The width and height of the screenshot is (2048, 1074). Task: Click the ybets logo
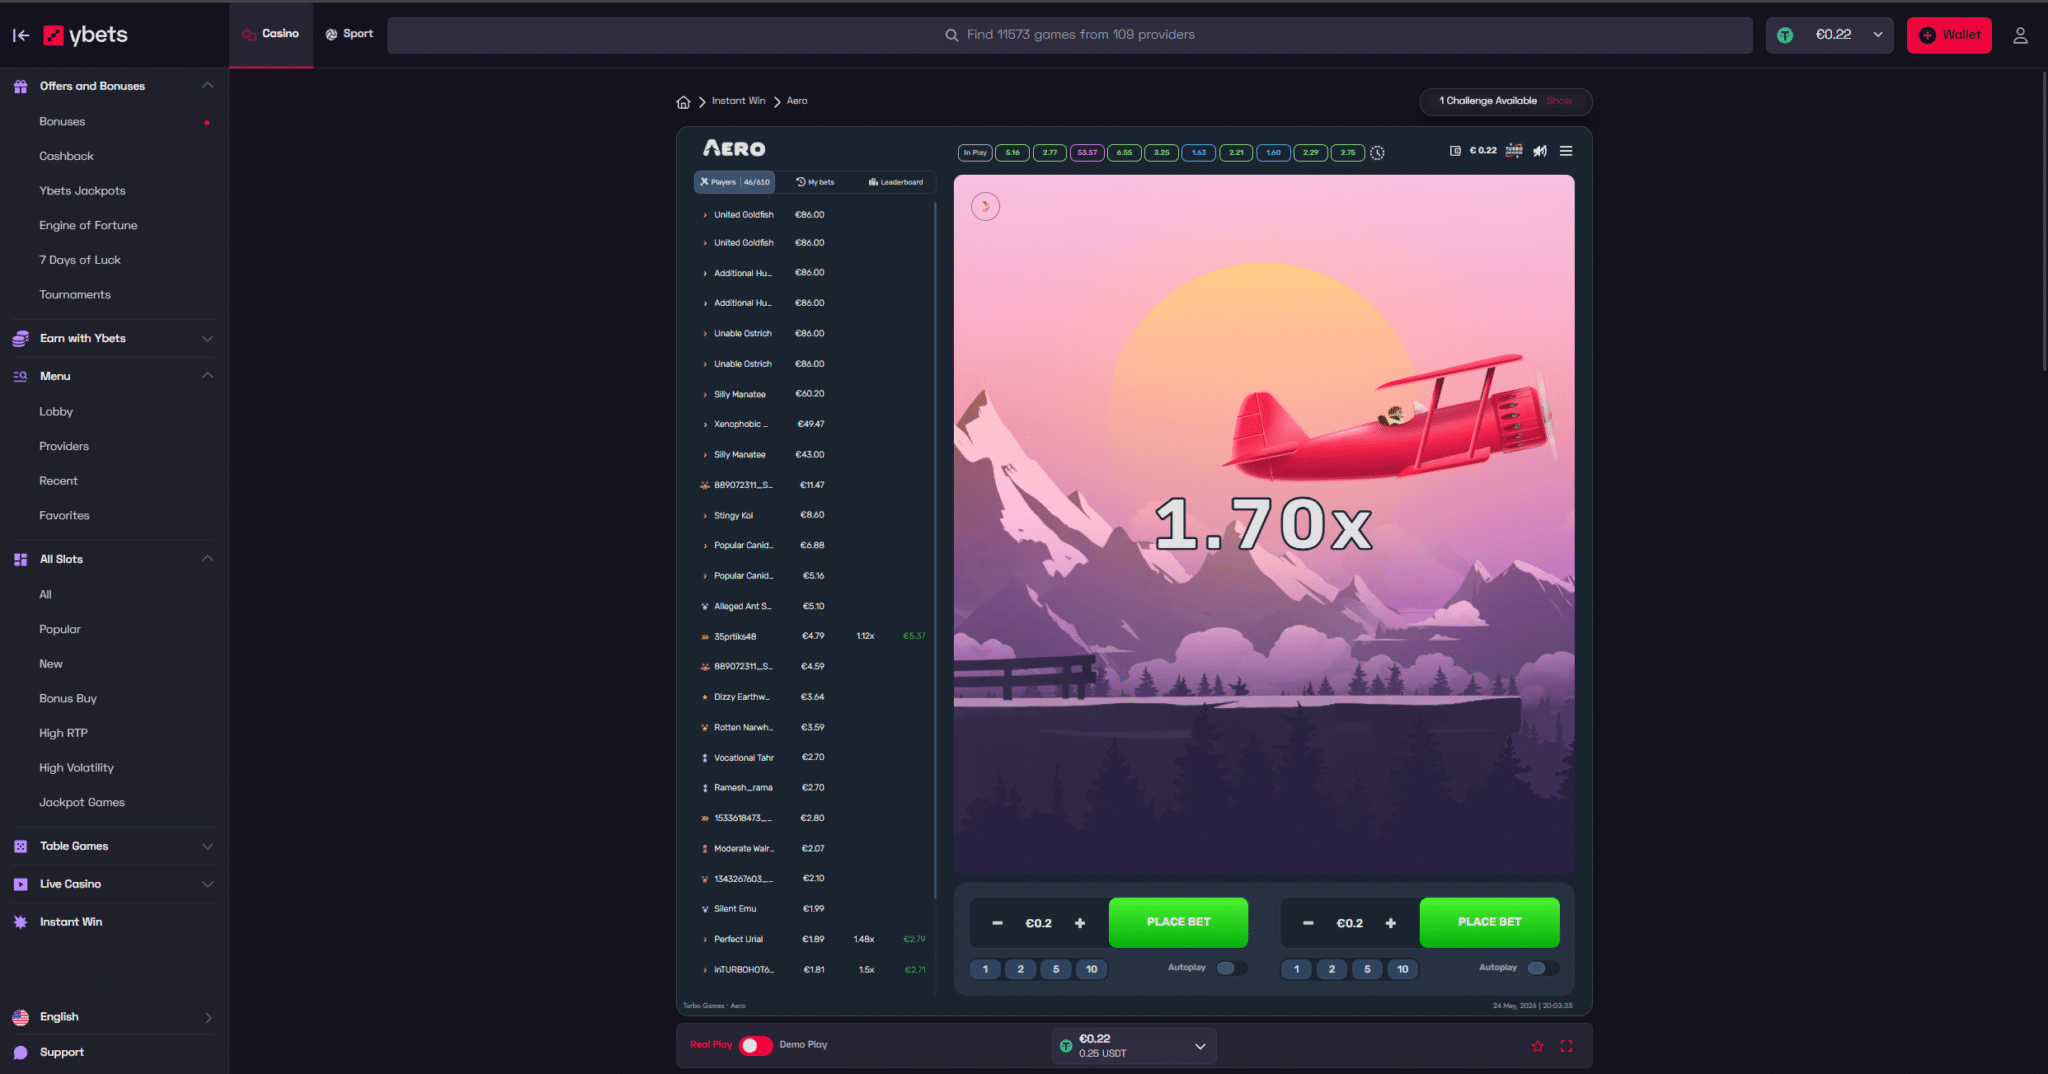86,35
